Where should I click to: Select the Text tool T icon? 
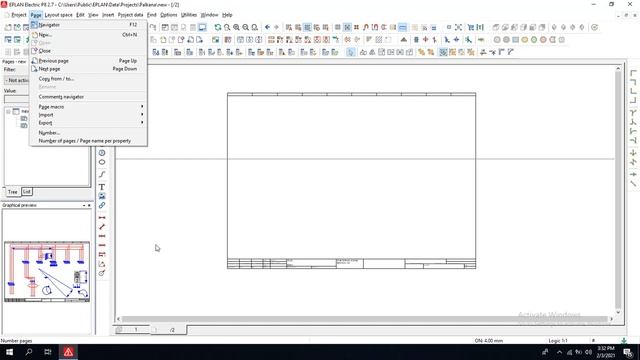(x=102, y=187)
